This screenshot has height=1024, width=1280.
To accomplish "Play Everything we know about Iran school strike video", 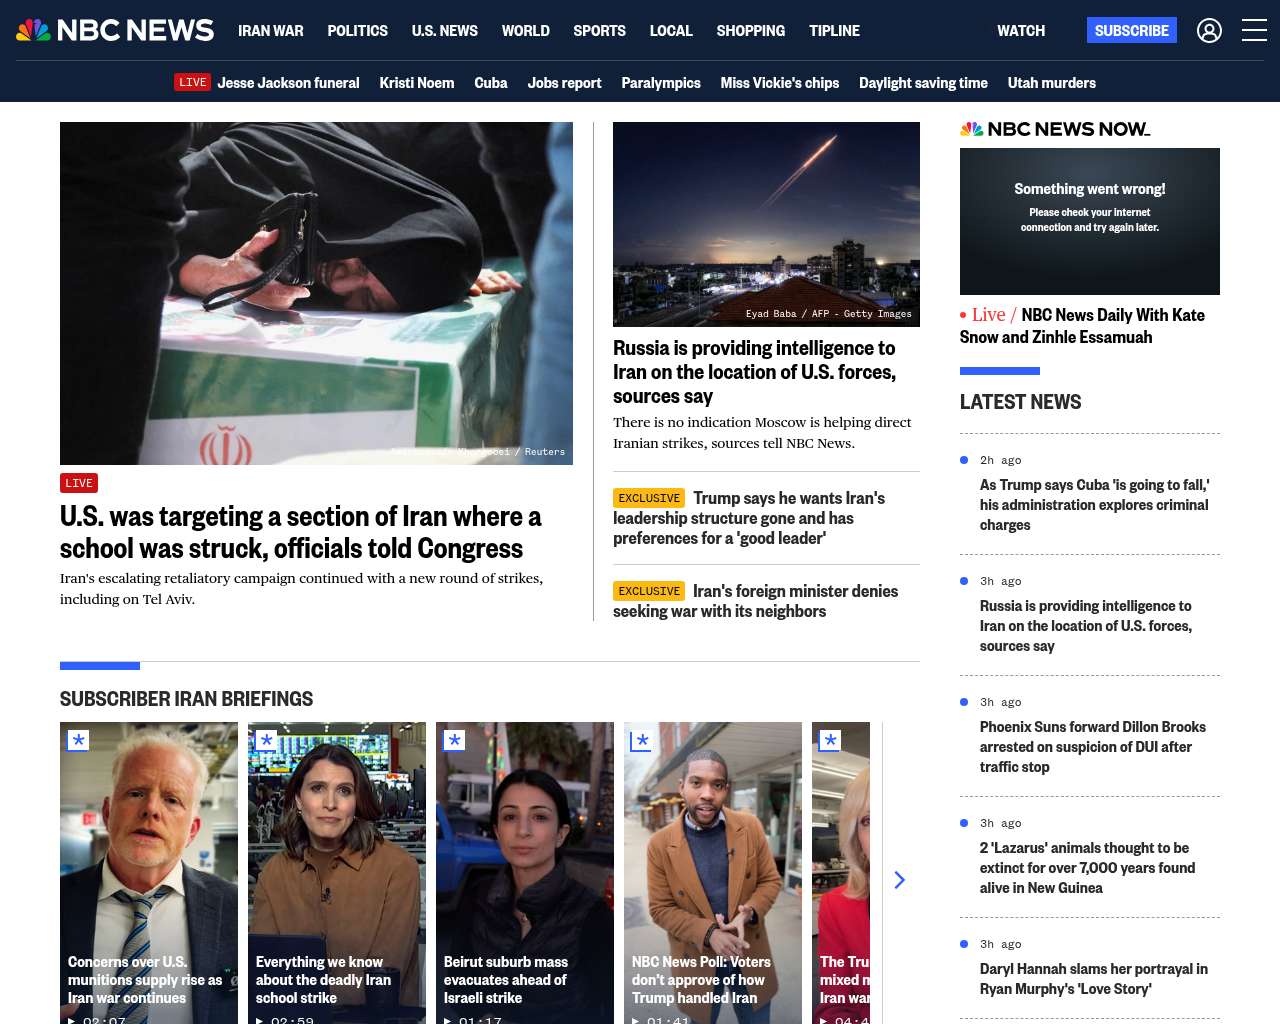I will pyautogui.click(x=337, y=873).
